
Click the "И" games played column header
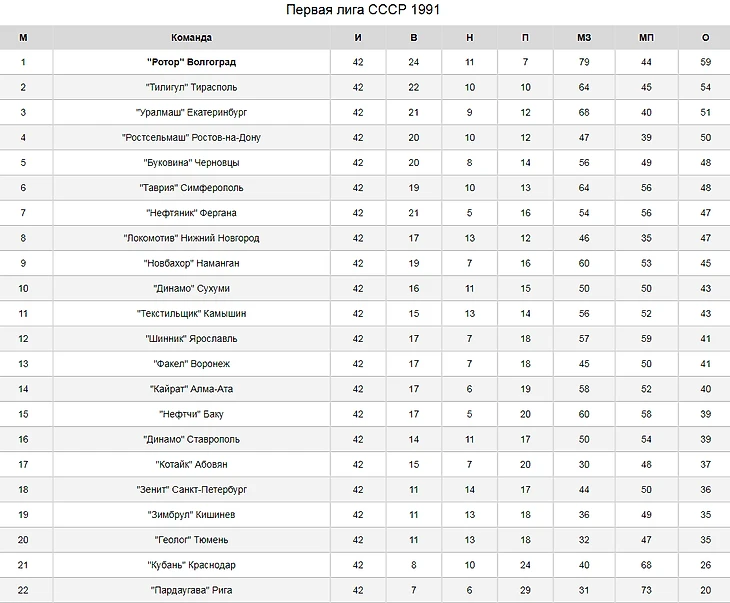(x=358, y=38)
